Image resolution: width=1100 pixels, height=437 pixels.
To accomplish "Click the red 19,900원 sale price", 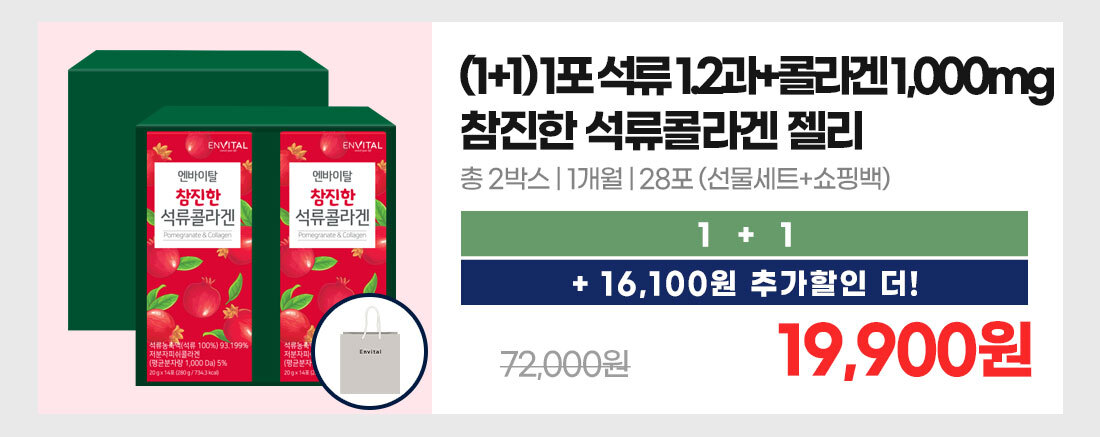I will tap(904, 351).
